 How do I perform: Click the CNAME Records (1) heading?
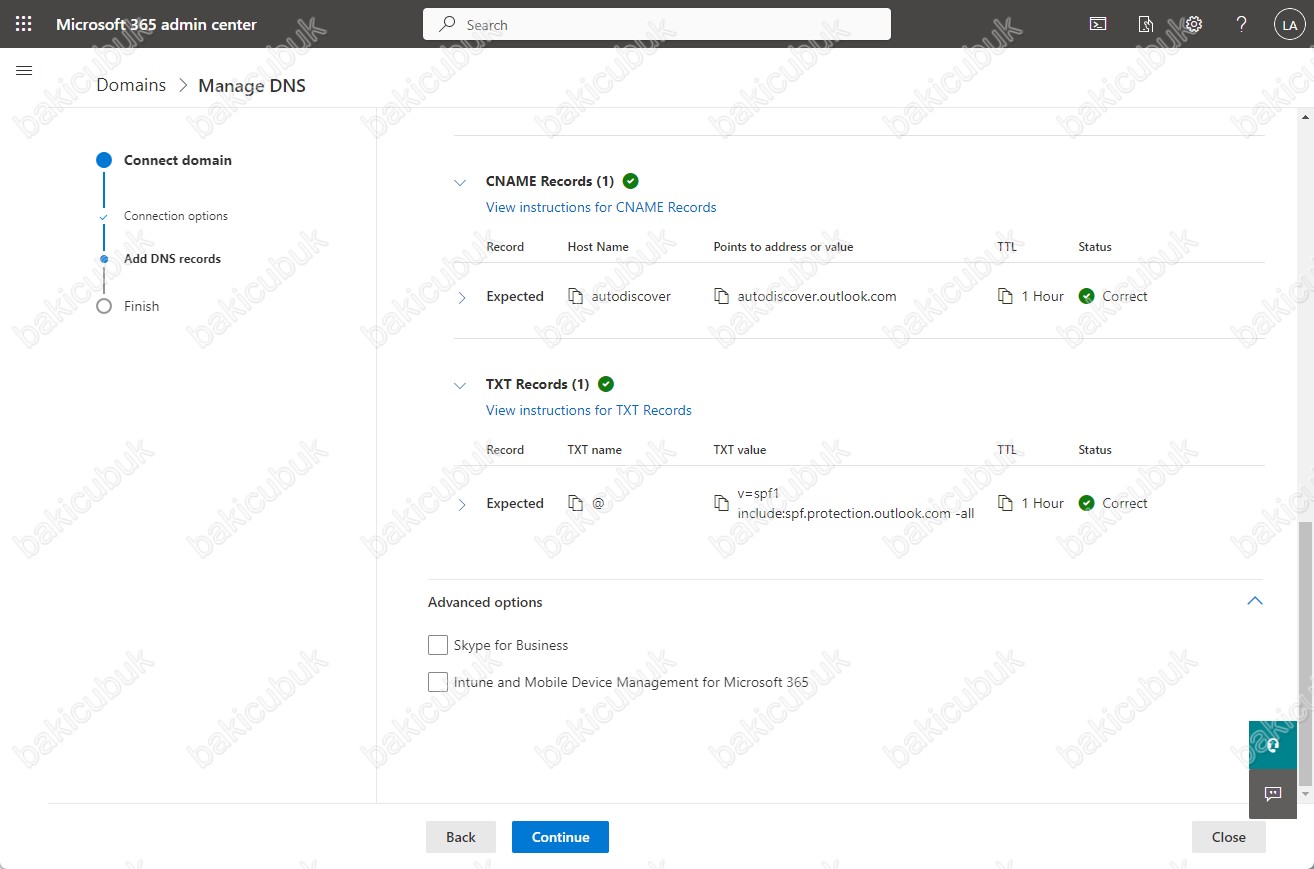550,181
